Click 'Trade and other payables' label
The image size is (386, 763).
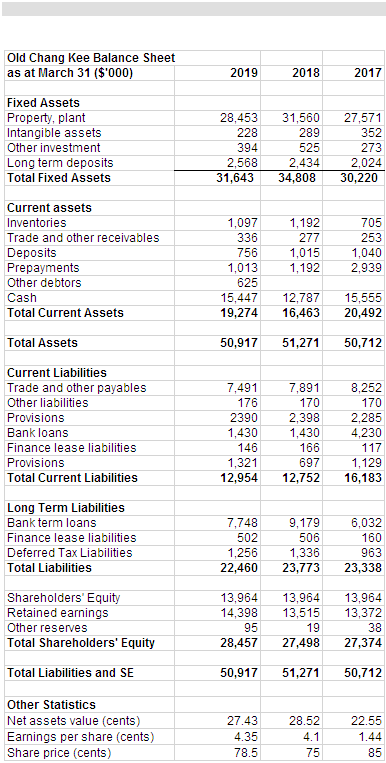pyautogui.click(x=76, y=388)
